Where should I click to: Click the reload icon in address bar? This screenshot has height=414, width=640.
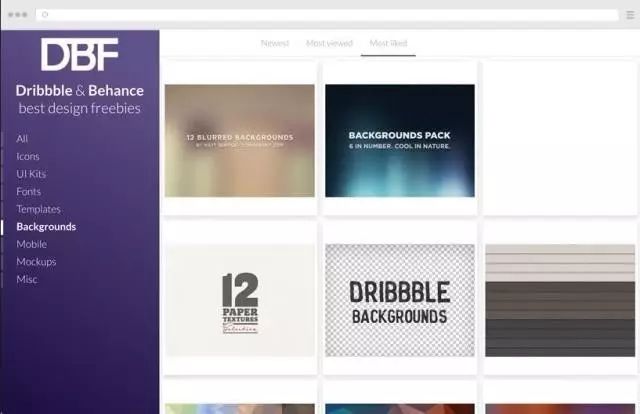point(45,15)
